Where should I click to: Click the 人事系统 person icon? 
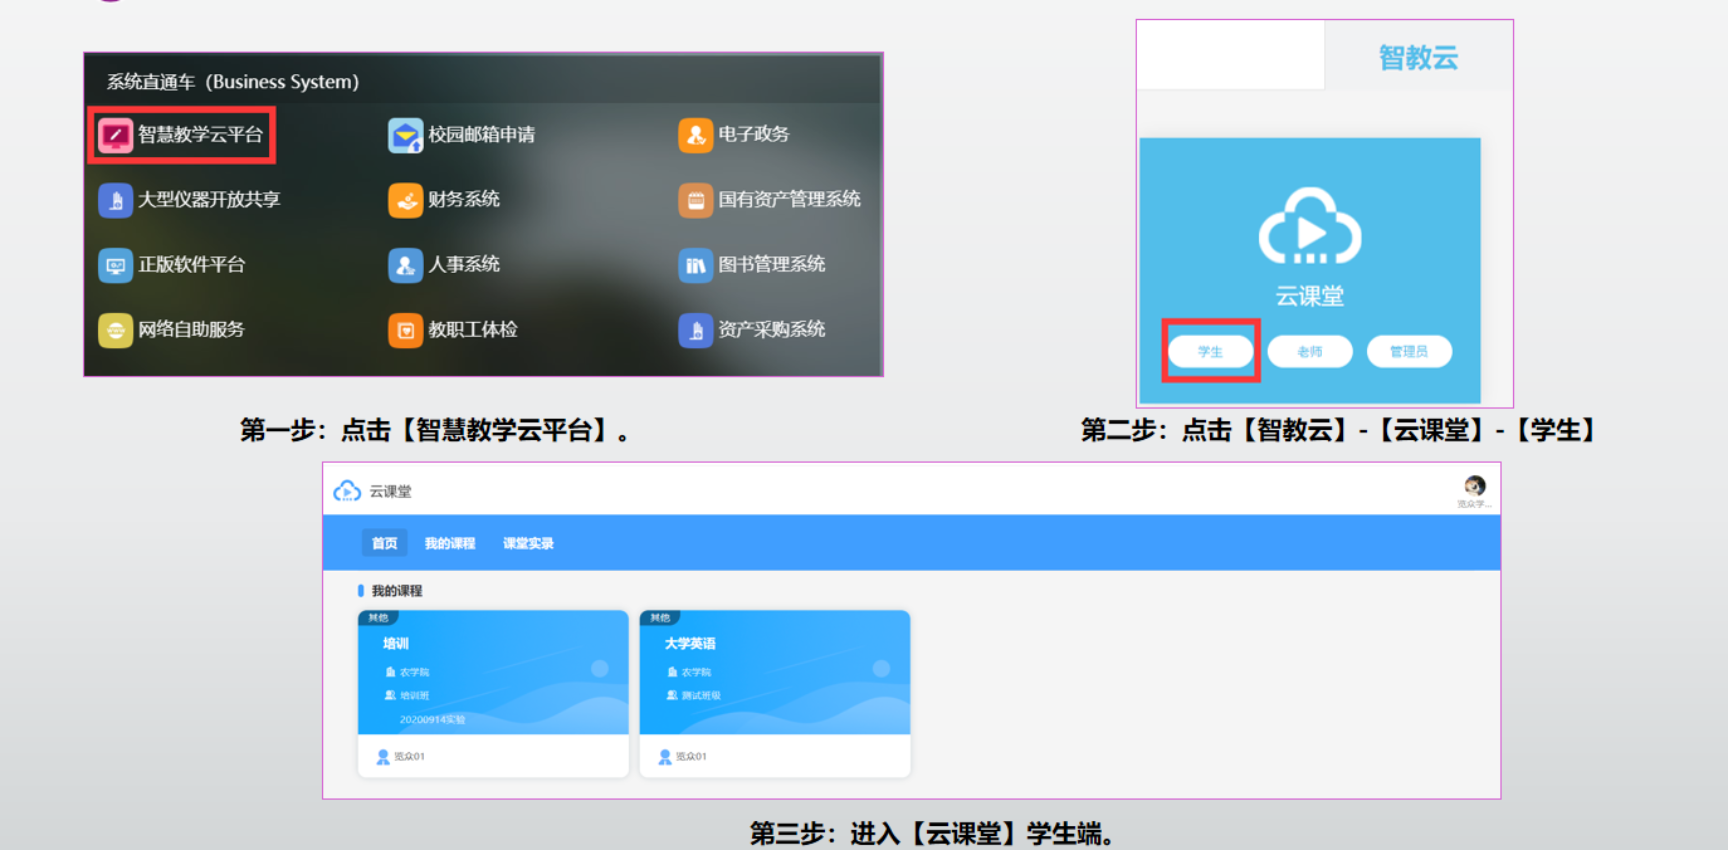pos(405,265)
